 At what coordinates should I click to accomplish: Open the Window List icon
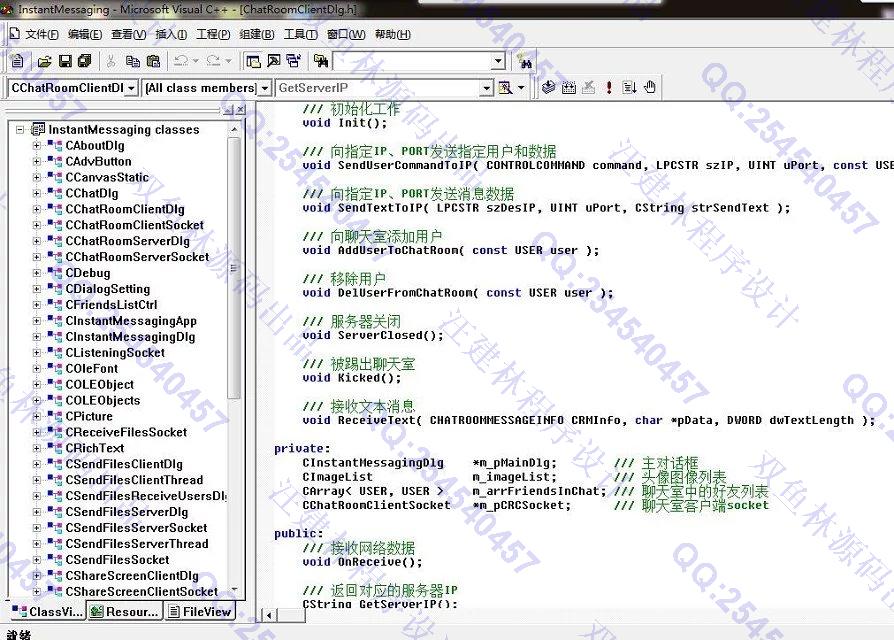coord(294,60)
